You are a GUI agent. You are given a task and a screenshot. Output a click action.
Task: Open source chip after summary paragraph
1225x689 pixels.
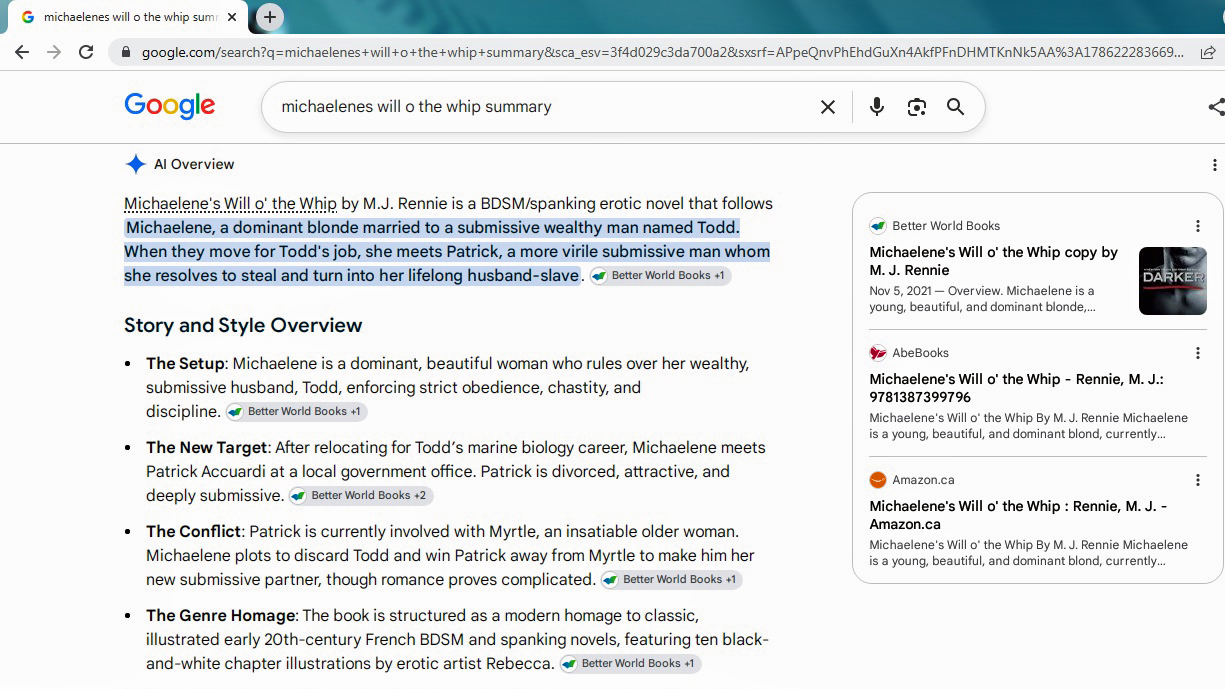coord(660,276)
